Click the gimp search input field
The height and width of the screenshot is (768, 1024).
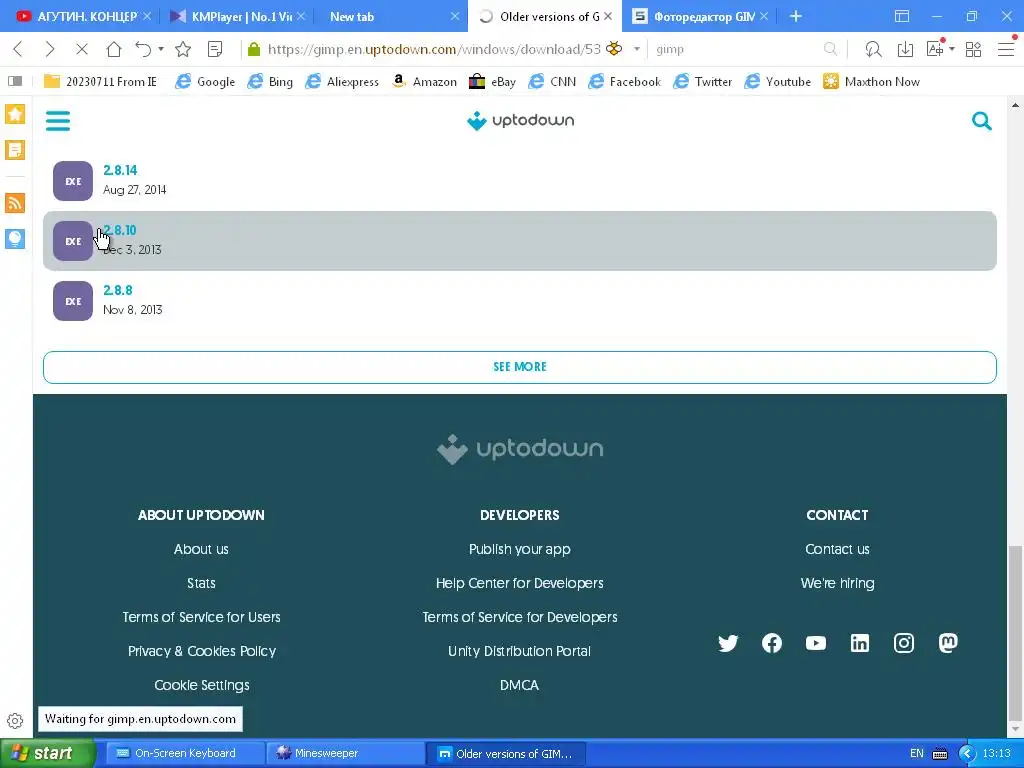point(737,49)
